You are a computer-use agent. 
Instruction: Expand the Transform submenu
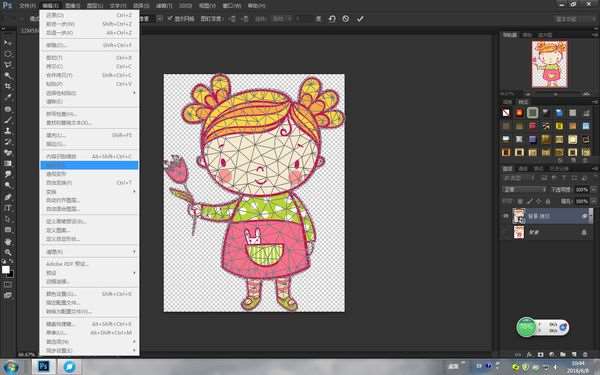pos(89,191)
